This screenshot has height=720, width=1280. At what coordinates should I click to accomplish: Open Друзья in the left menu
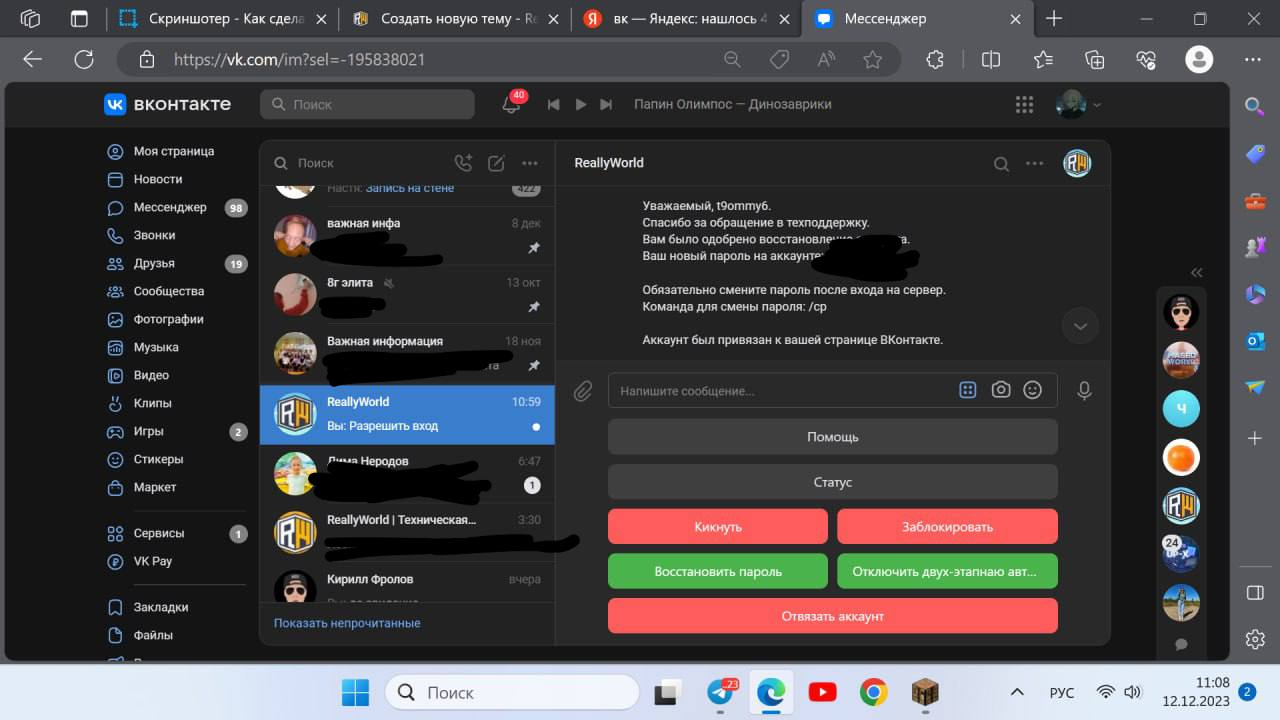tap(154, 263)
